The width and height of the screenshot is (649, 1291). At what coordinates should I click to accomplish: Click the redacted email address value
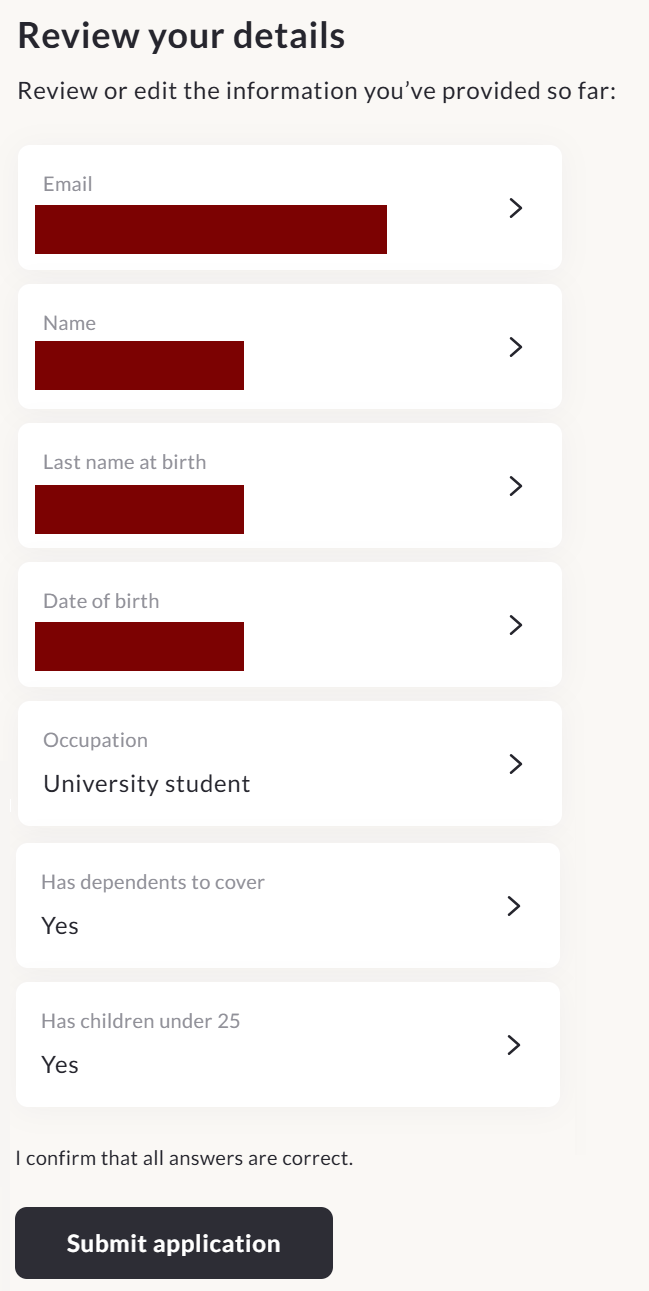(211, 229)
